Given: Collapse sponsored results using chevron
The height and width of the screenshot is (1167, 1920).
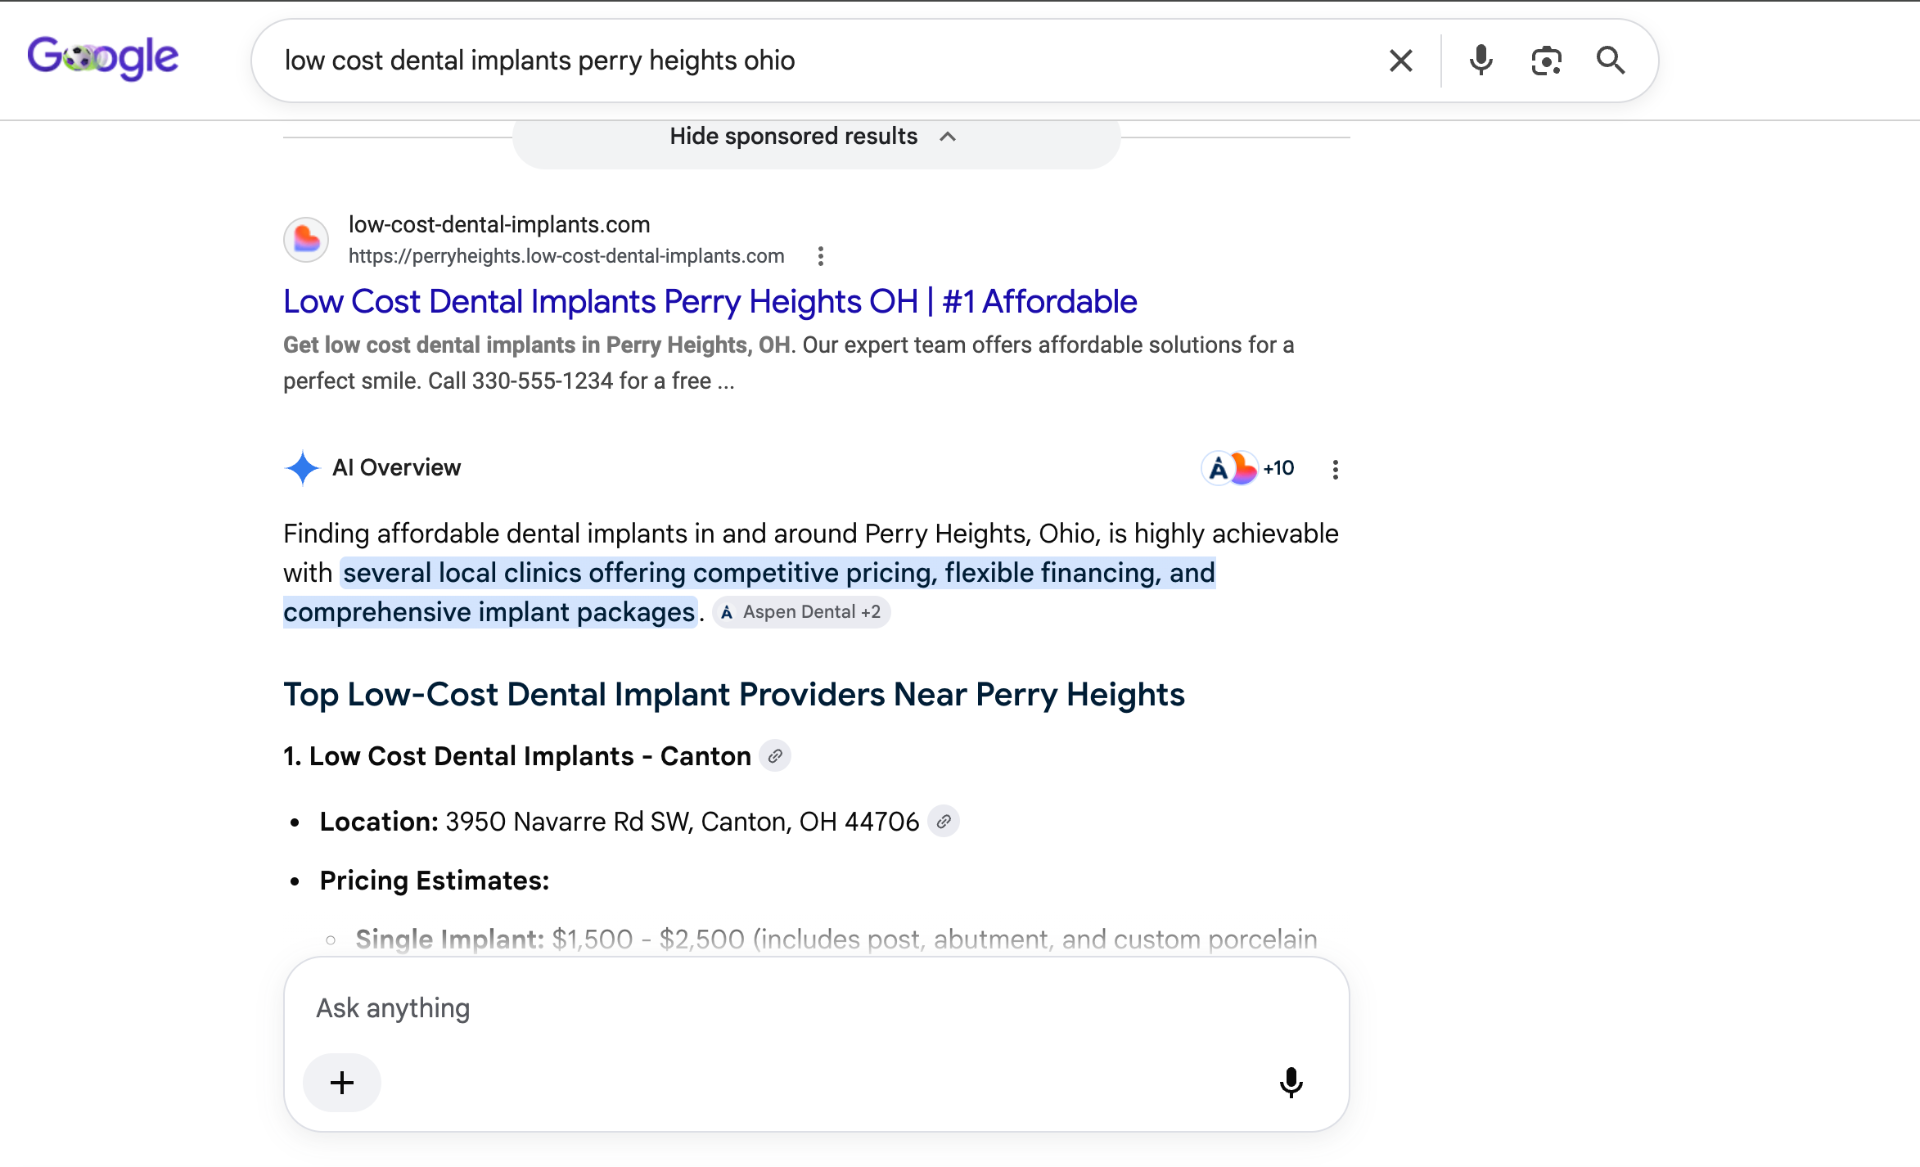Looking at the screenshot, I should [x=948, y=137].
